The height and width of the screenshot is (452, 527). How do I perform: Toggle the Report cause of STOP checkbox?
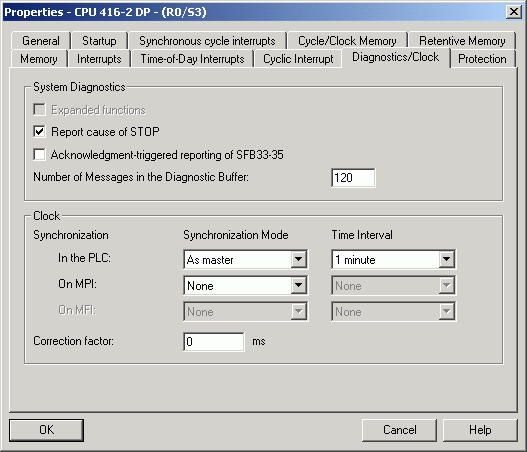pyautogui.click(x=39, y=131)
